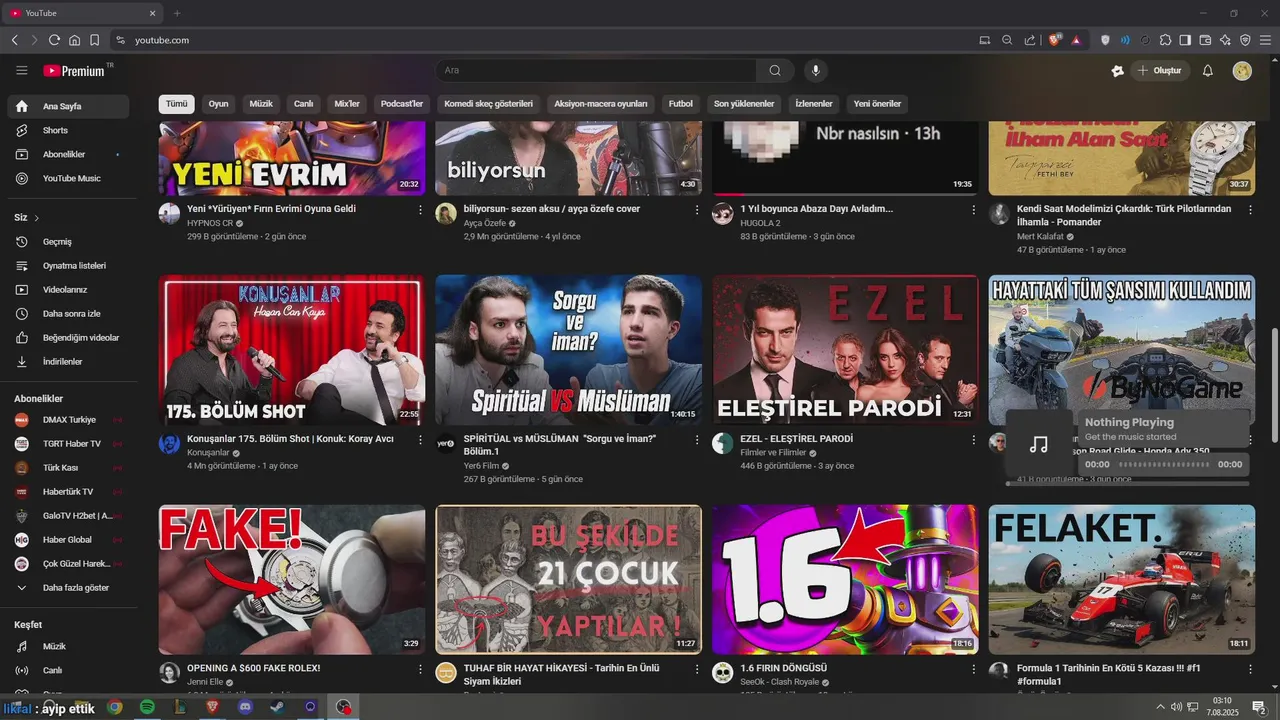Start voice search with microphone icon
This screenshot has height=720, width=1280.
[x=816, y=70]
